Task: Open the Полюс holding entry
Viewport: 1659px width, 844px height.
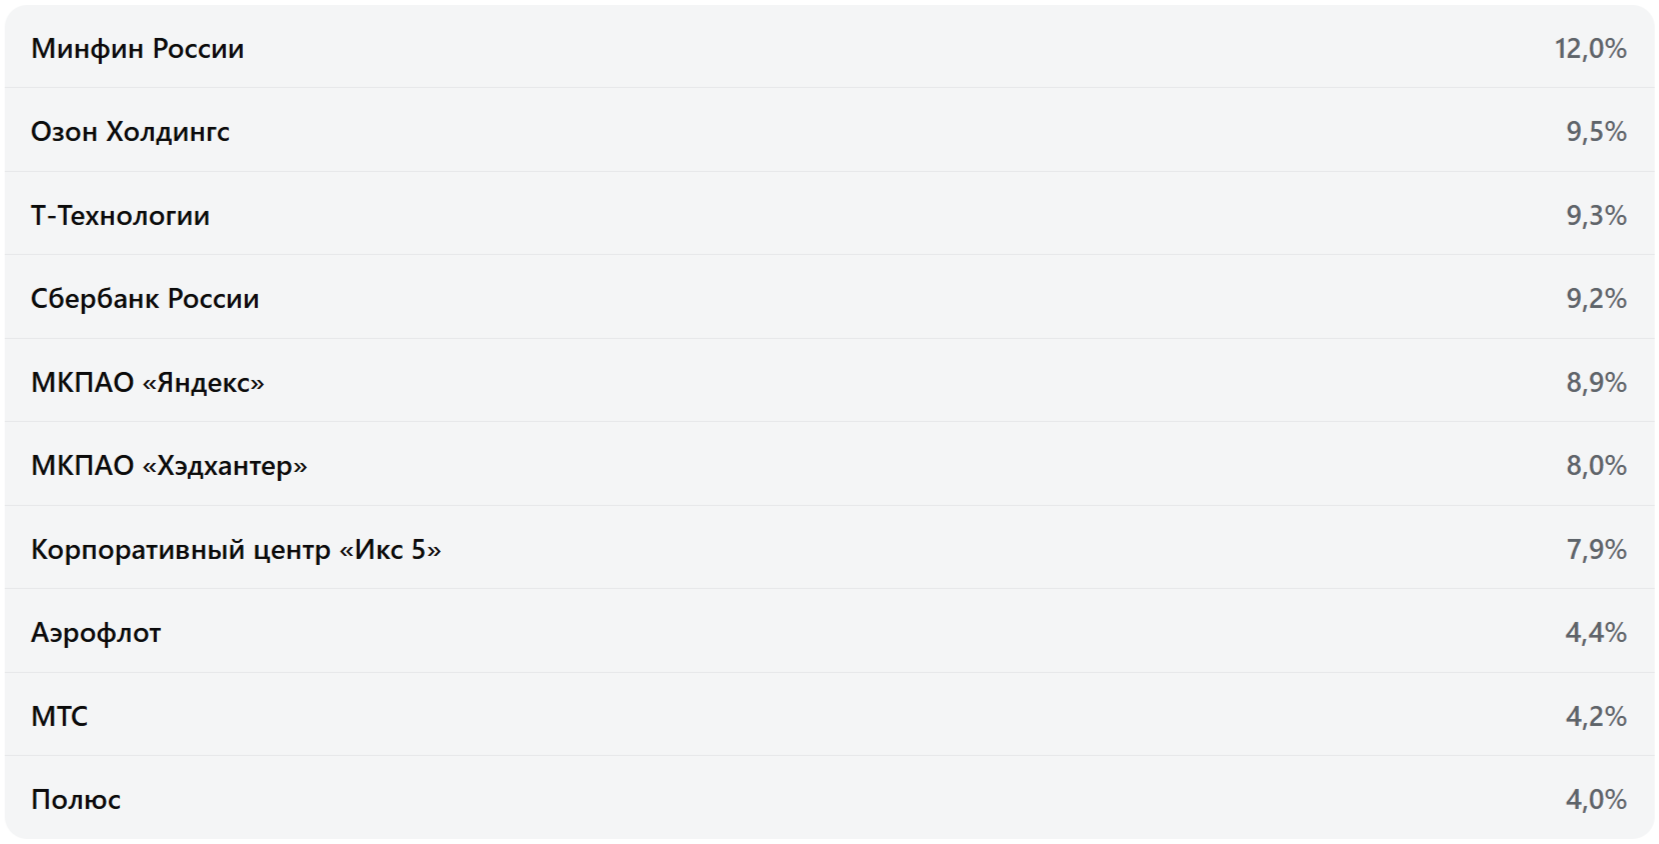Action: pos(76,799)
